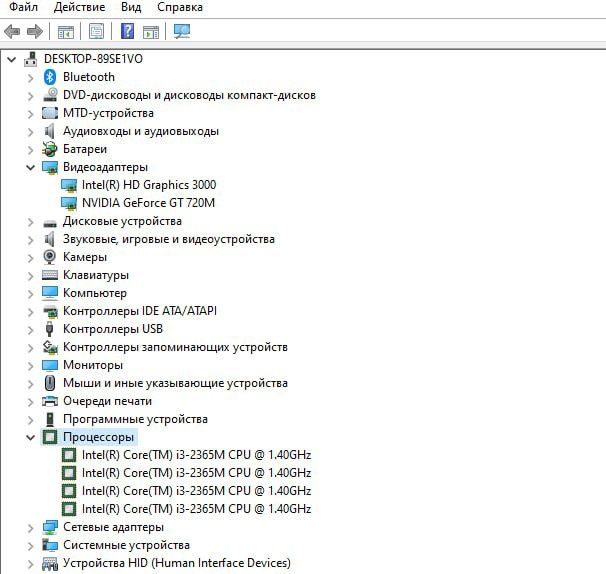Toggle the action pane toolbar icon
This screenshot has width=606, height=574.
151,32
